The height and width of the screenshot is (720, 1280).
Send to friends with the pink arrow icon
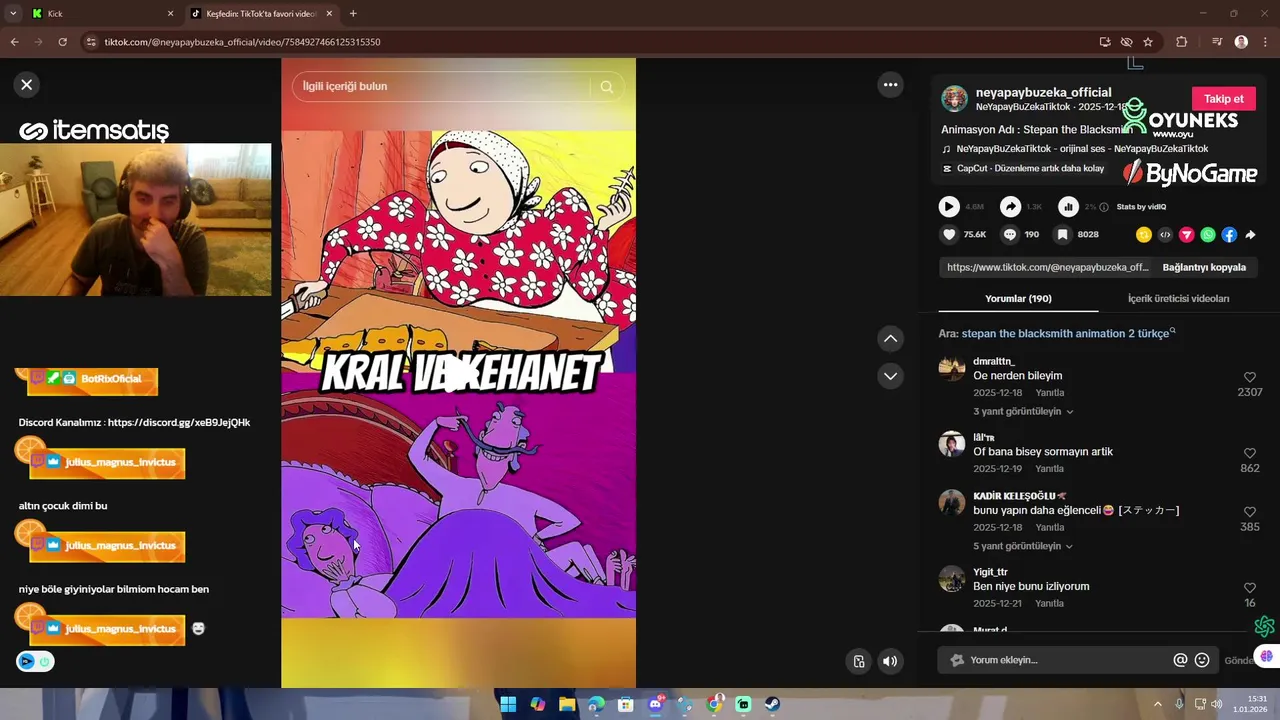pos(1187,235)
